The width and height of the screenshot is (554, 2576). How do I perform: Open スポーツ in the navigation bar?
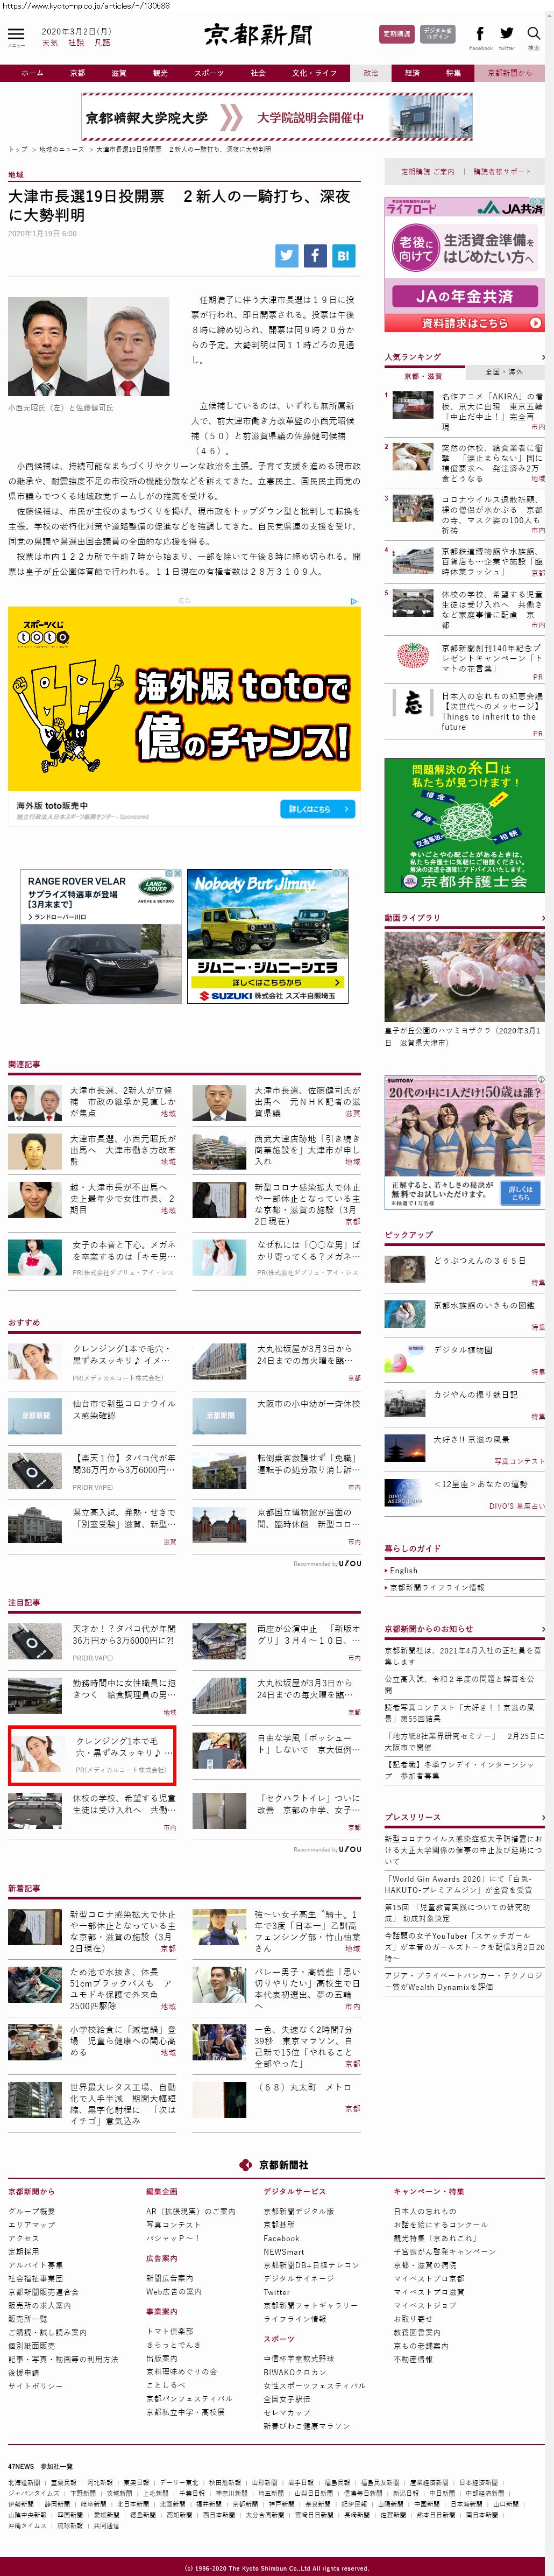(x=209, y=73)
